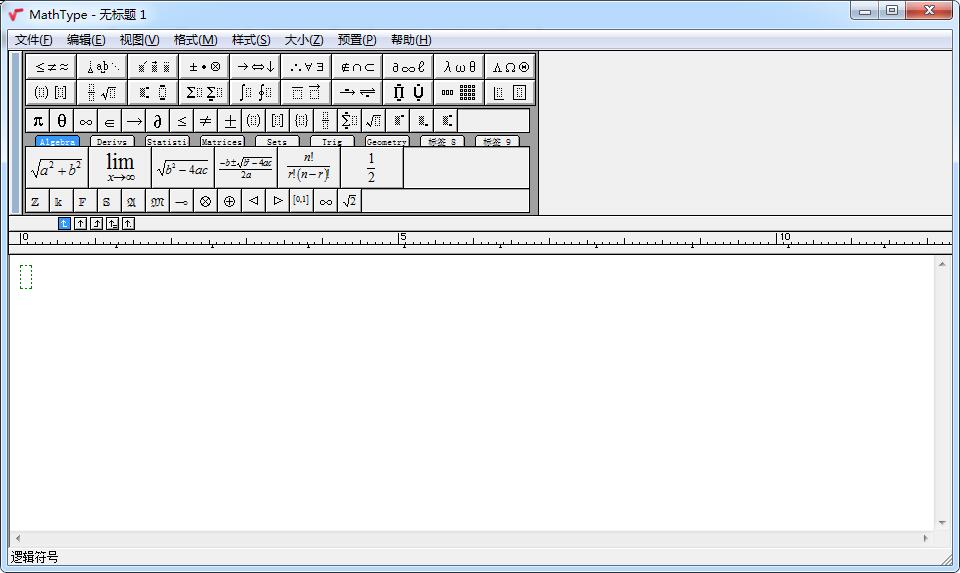Open the 文件(F) menu
Screen dimensions: 960x573
click(34, 40)
